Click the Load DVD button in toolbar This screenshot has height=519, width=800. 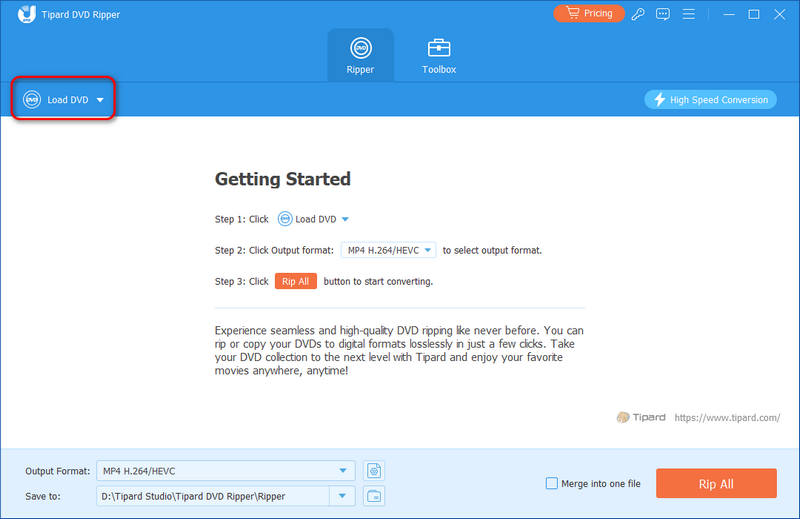[x=63, y=99]
